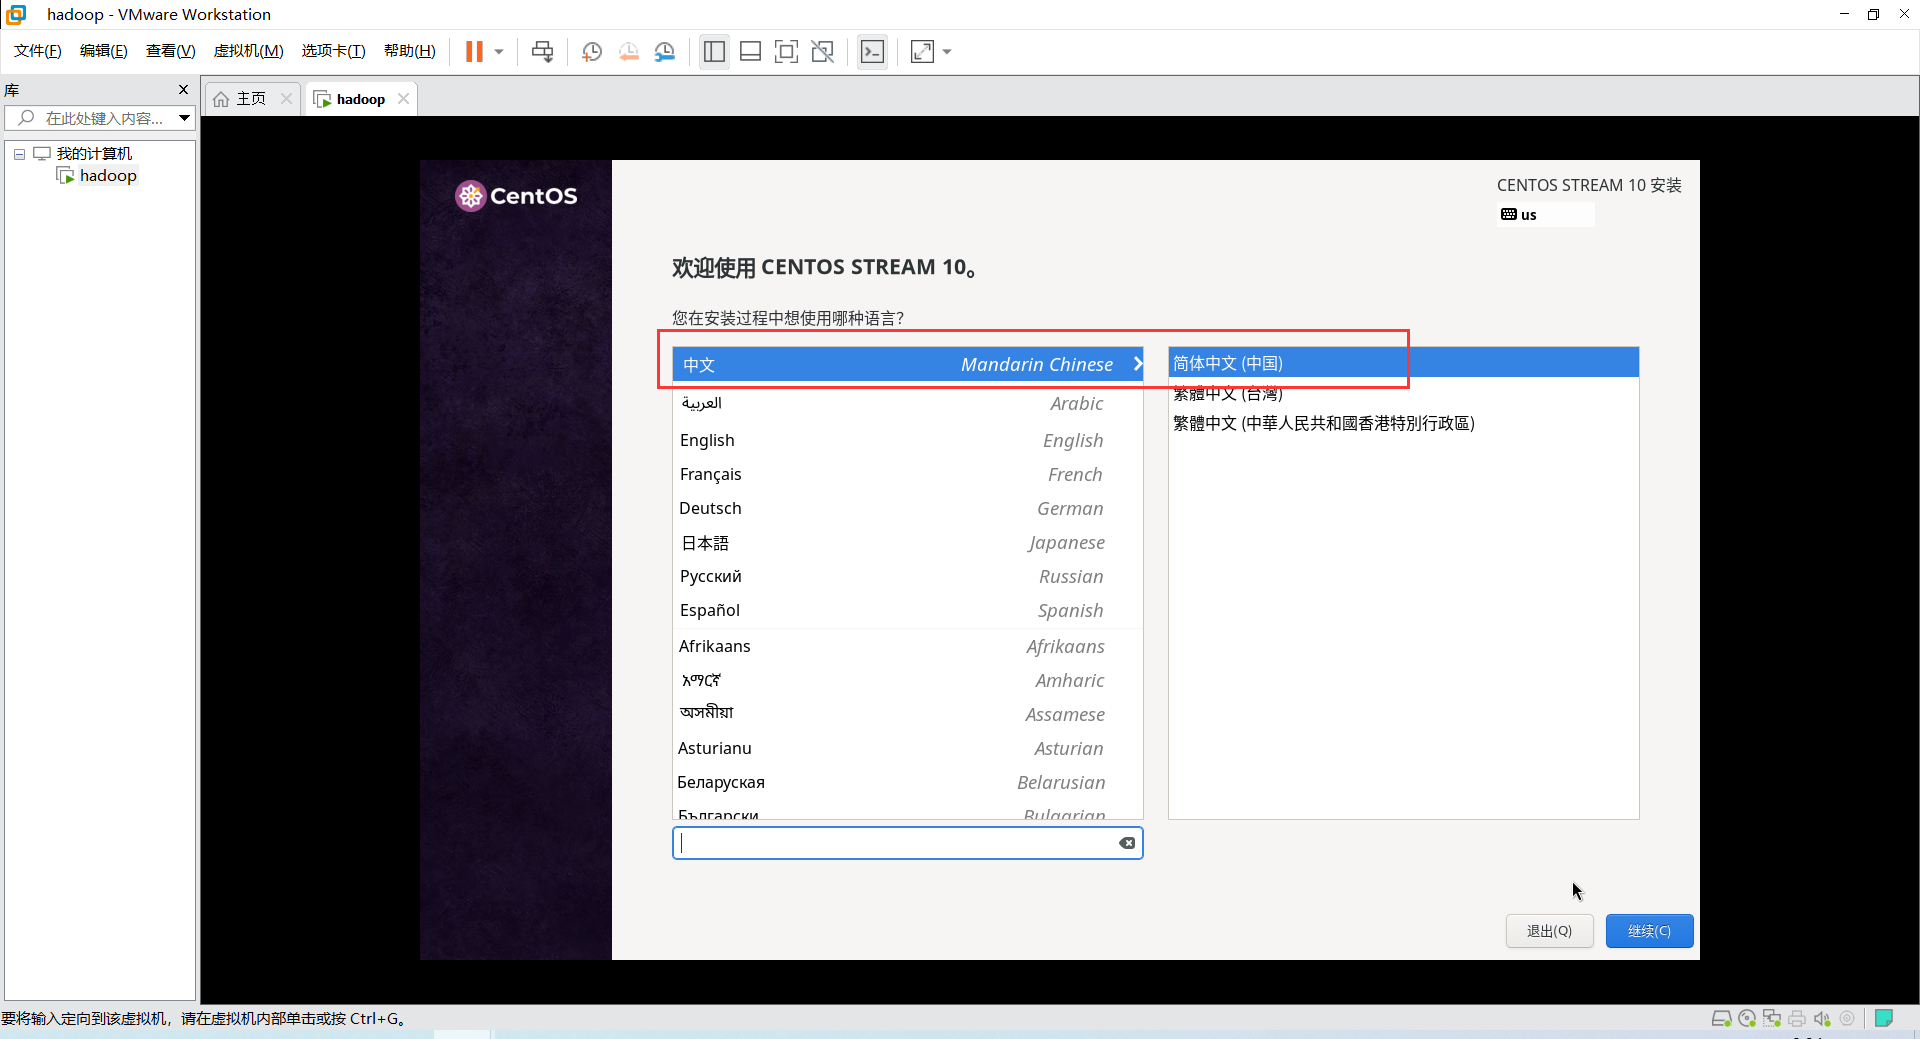Pause the virtual machine with the orange pause icon
Screen dimensions: 1920x1039
click(x=474, y=52)
